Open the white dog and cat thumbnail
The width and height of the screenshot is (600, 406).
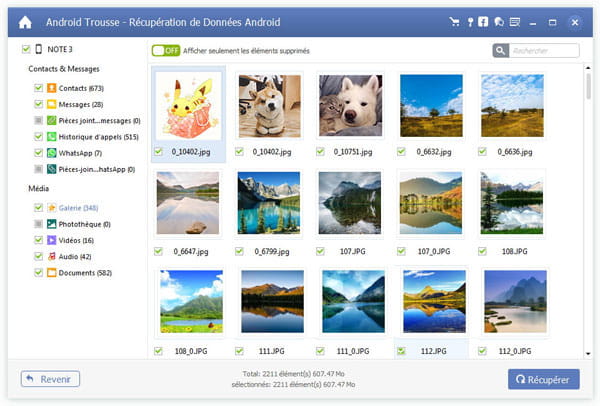pos(351,106)
